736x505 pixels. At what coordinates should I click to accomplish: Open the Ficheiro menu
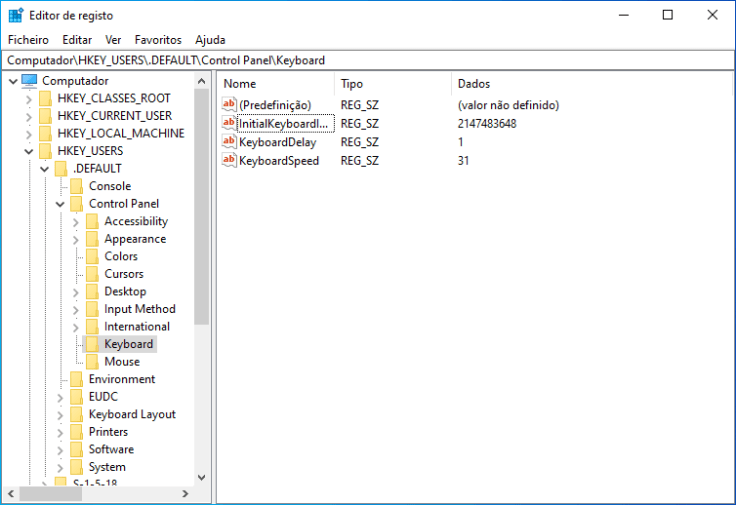(x=28, y=40)
